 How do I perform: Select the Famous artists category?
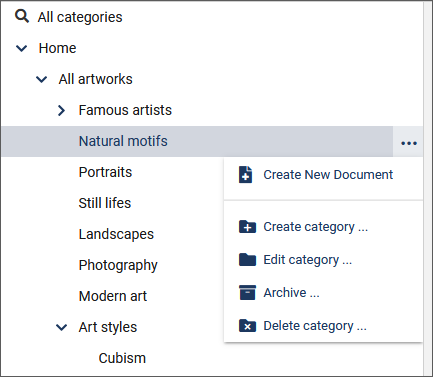tap(125, 110)
